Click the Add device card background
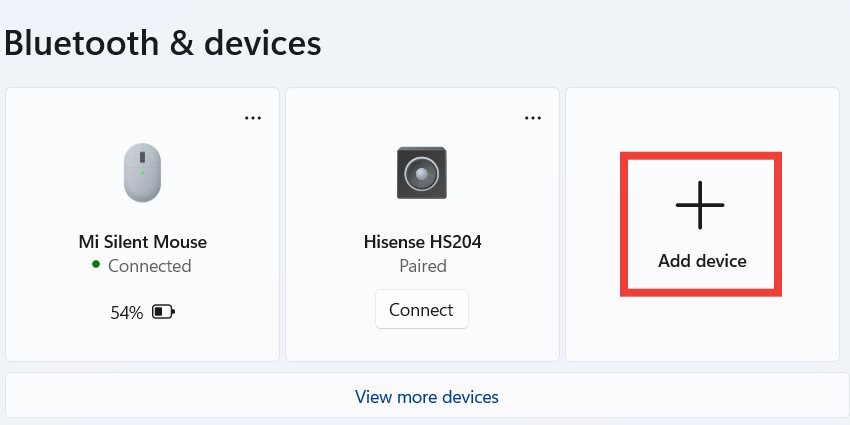 pyautogui.click(x=703, y=224)
